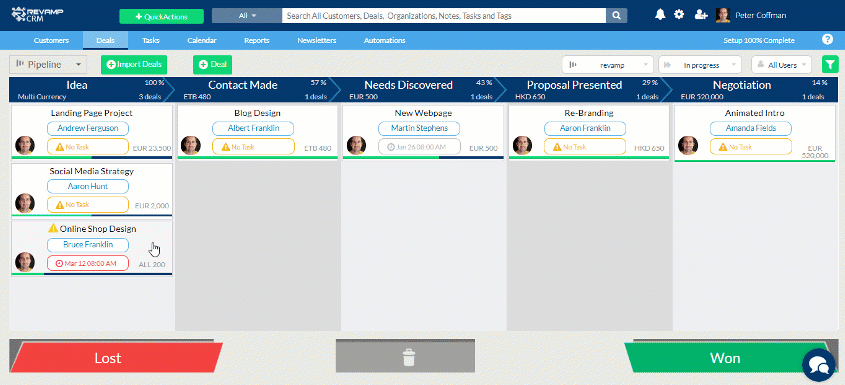The image size is (845, 385).
Task: Open the help question mark icon
Action: 827,39
